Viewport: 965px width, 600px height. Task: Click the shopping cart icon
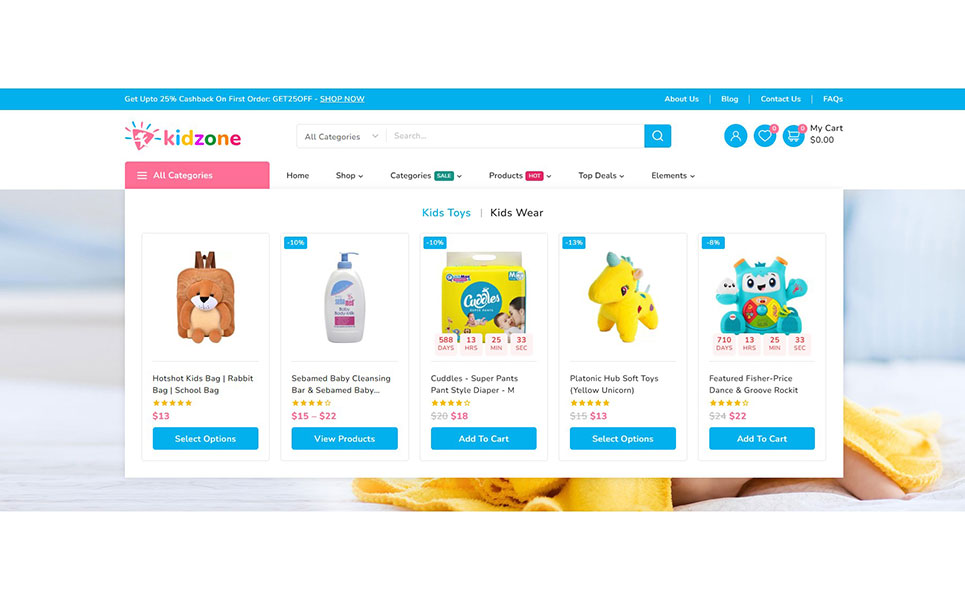[793, 136]
